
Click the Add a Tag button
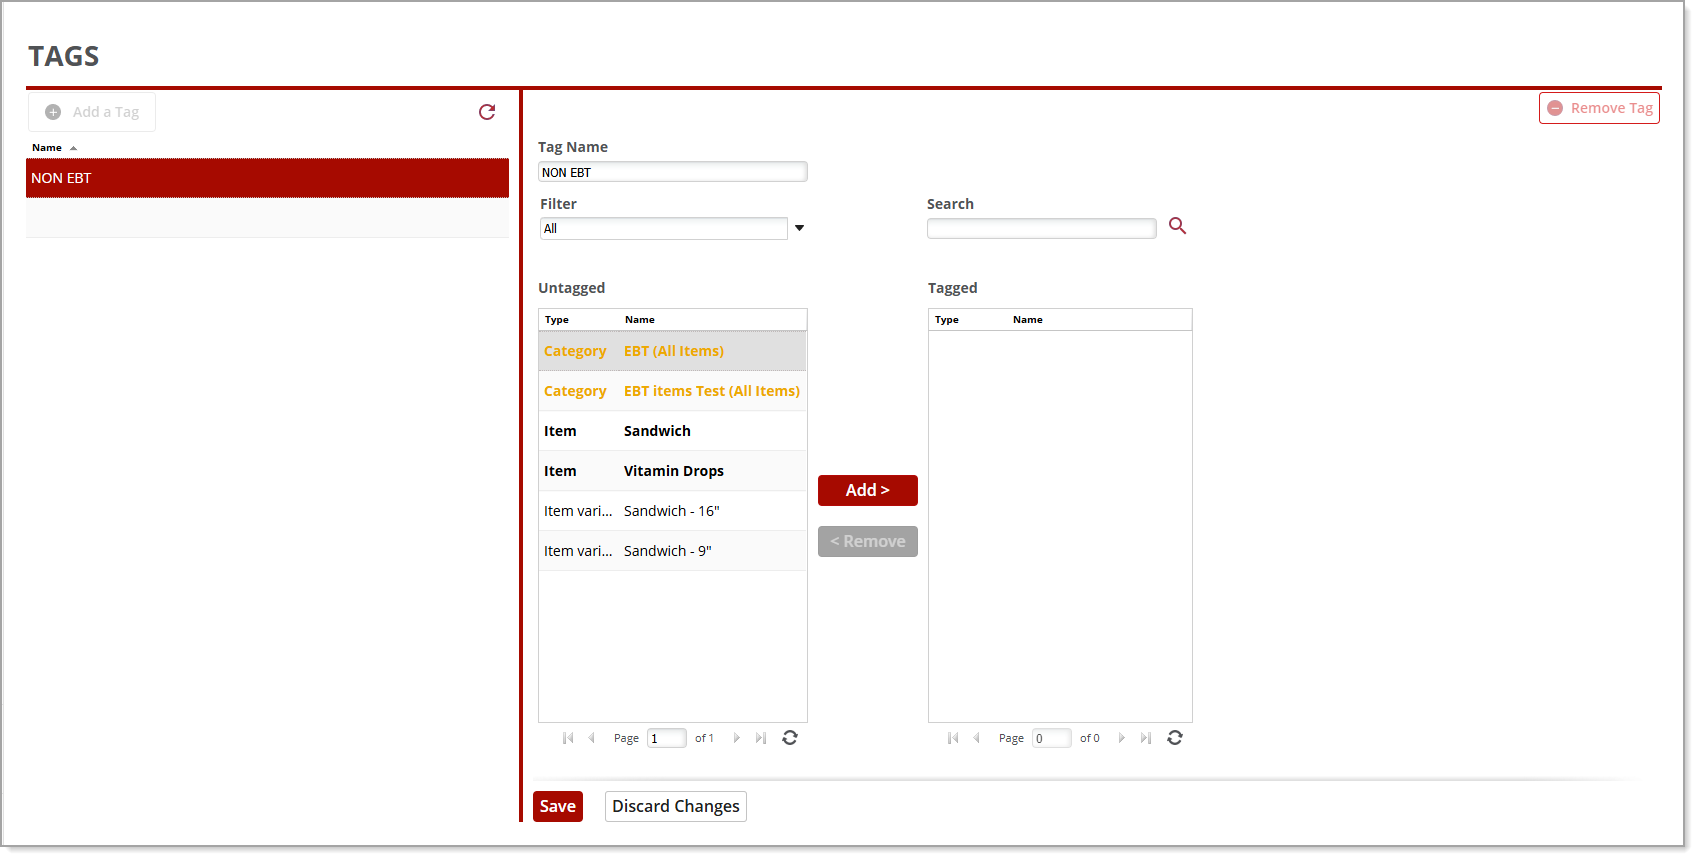[x=92, y=112]
